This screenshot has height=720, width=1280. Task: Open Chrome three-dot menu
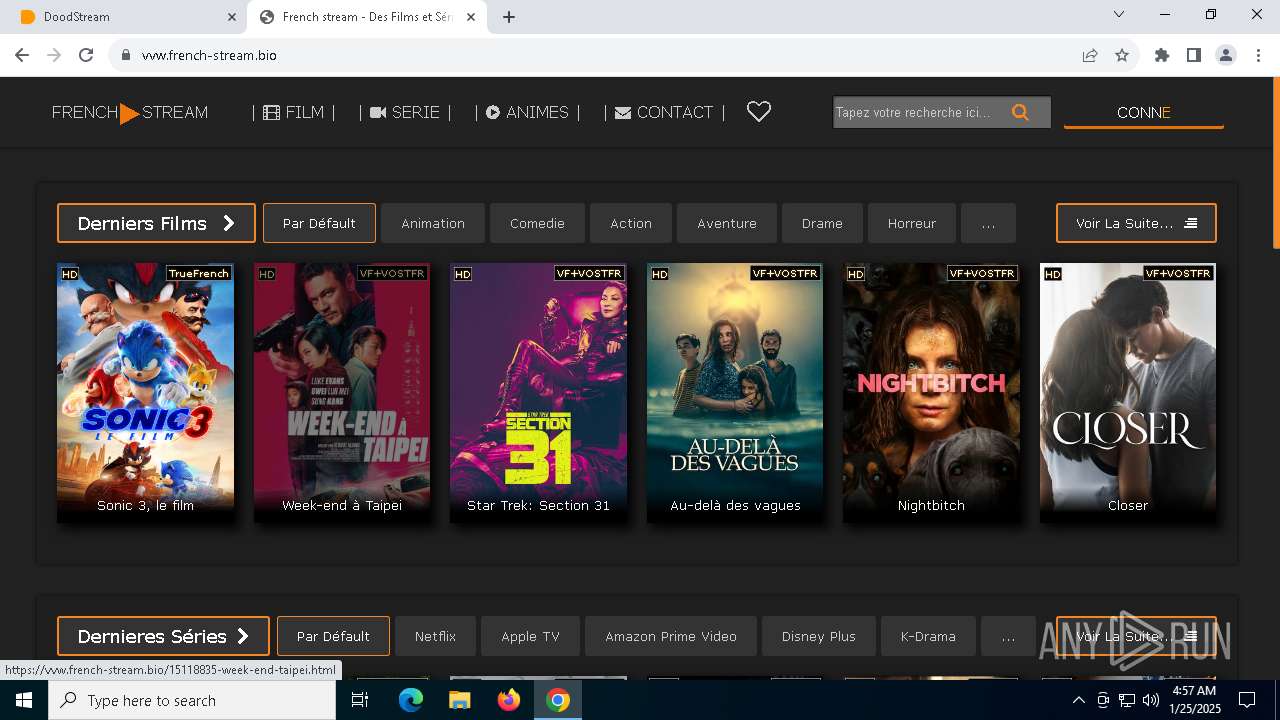click(x=1257, y=55)
